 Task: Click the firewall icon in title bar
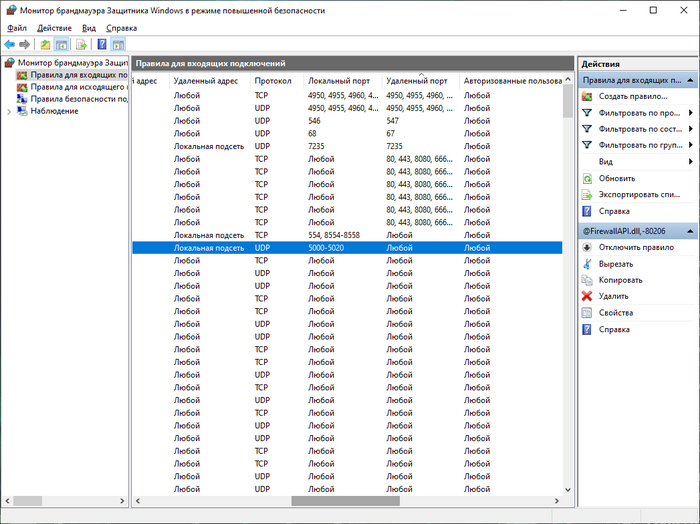coord(11,10)
